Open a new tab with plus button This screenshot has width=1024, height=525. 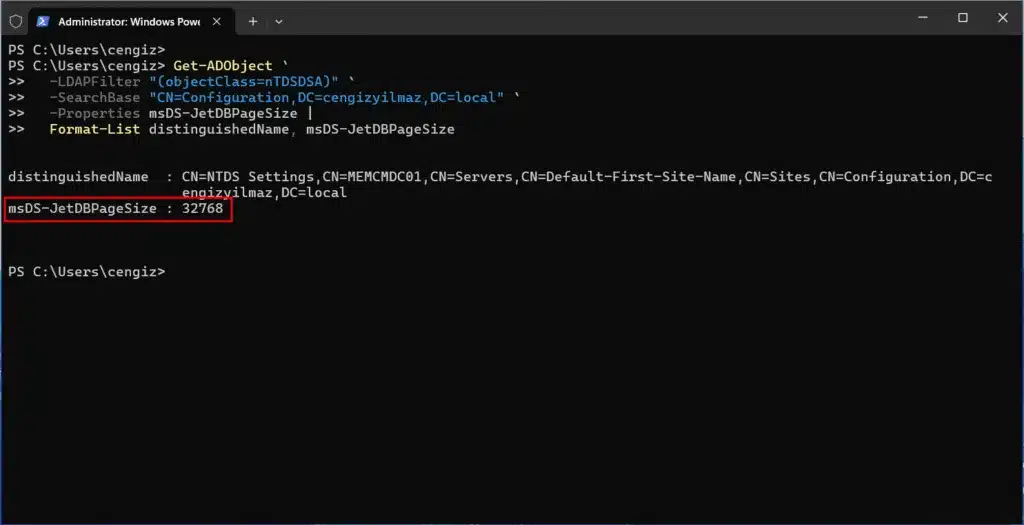coord(252,20)
